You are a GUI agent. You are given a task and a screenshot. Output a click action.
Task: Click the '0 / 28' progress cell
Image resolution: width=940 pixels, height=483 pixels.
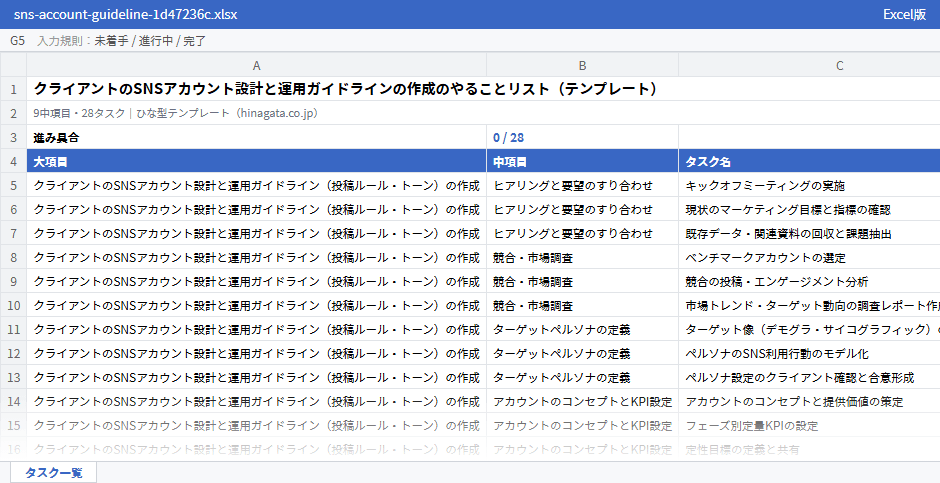point(582,137)
